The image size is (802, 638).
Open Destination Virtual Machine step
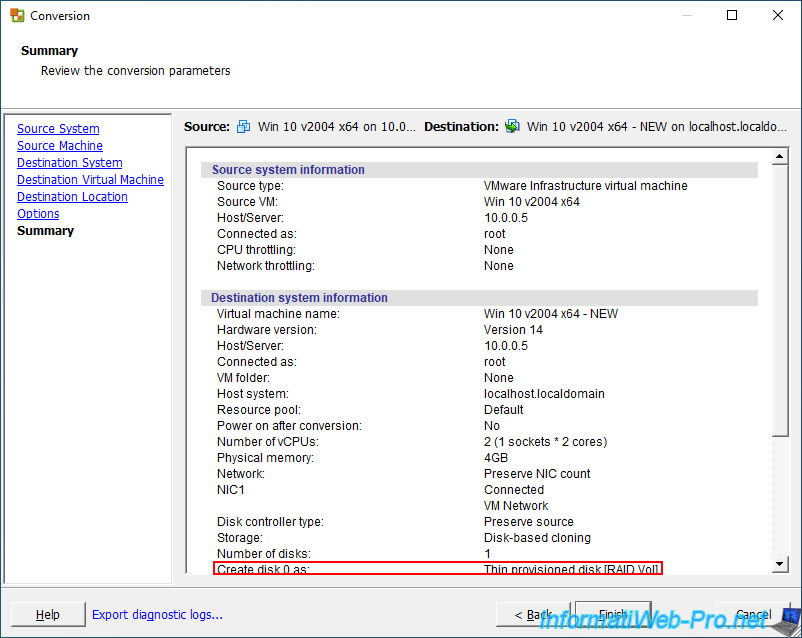(x=91, y=180)
